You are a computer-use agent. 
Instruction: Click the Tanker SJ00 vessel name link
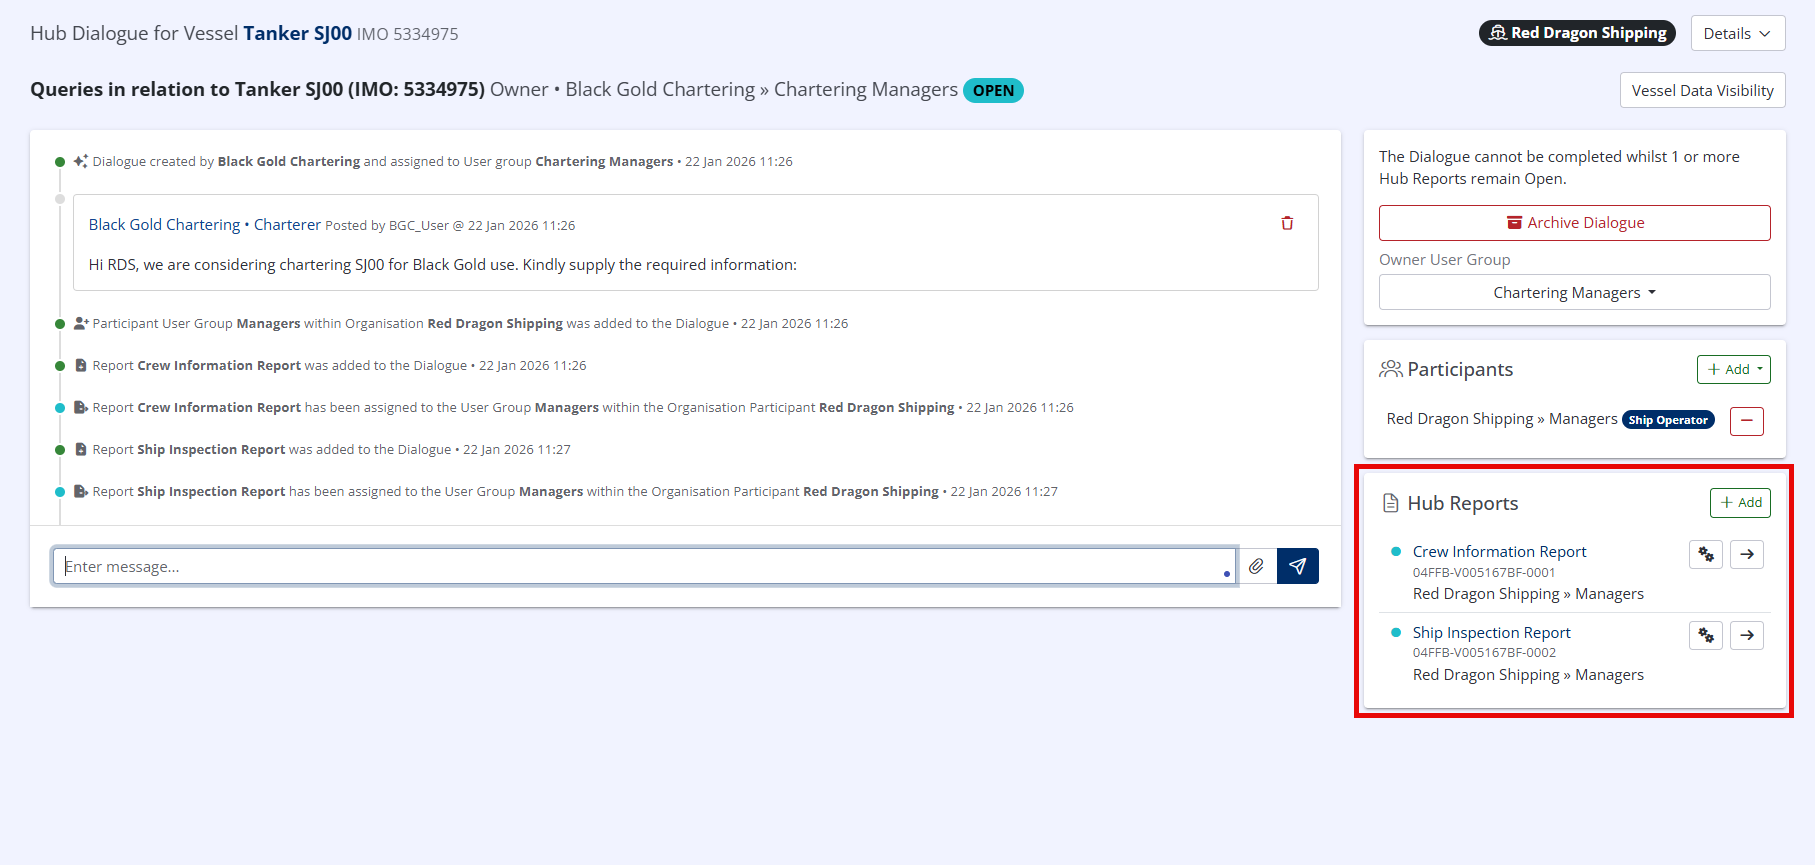pyautogui.click(x=297, y=33)
